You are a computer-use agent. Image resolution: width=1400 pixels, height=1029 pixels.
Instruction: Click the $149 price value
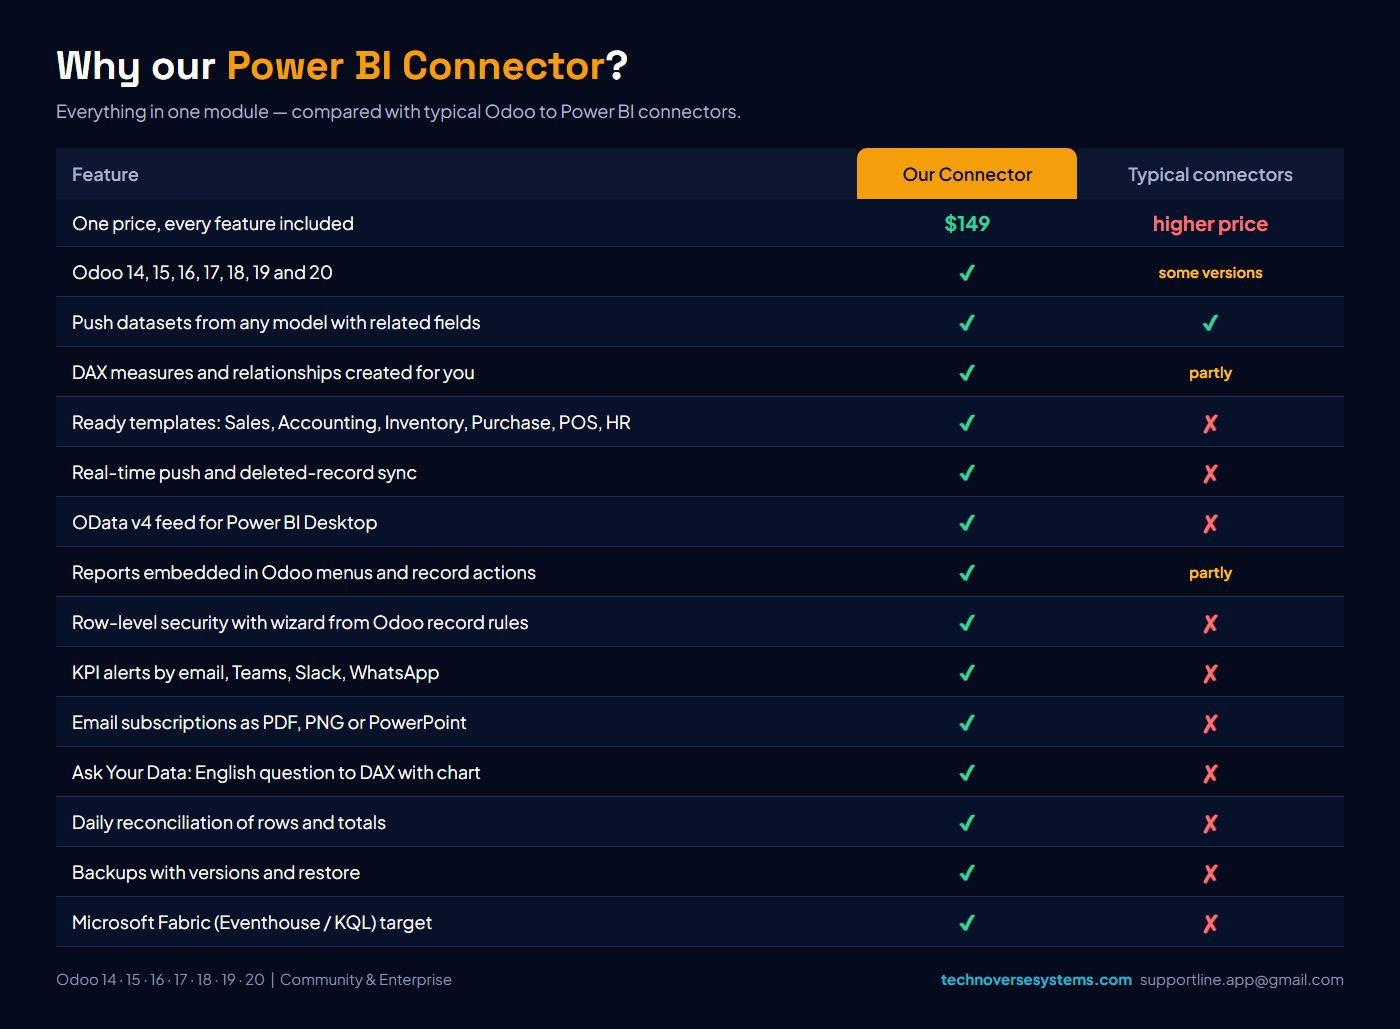pos(967,224)
